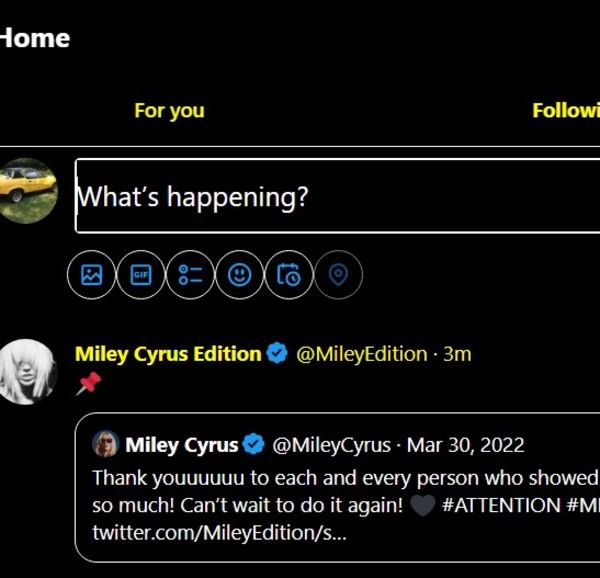
Task: Click verified badge beside Miley Cyrus Edition
Action: tap(277, 354)
